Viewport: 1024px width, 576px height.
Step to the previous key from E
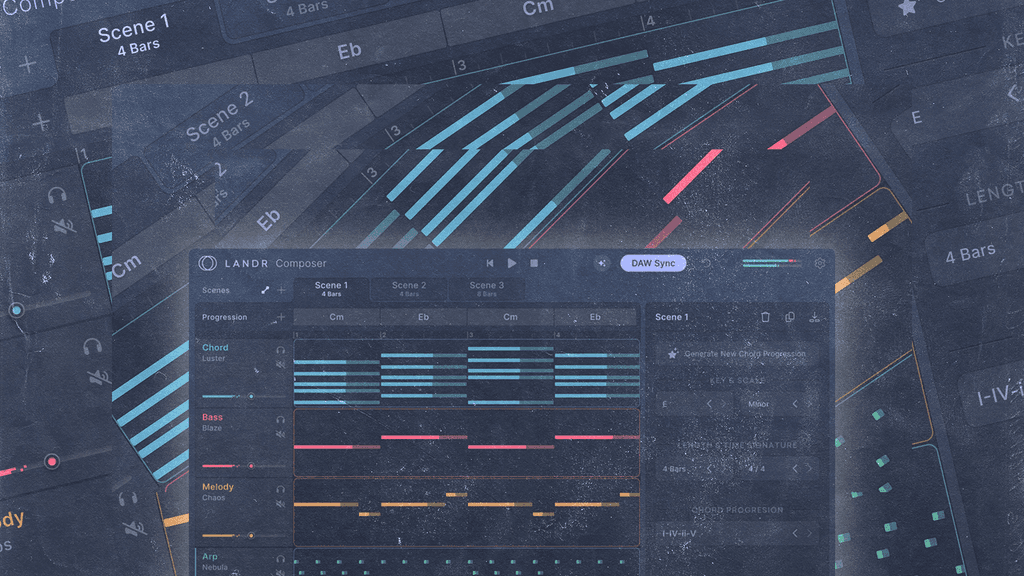pyautogui.click(x=709, y=404)
